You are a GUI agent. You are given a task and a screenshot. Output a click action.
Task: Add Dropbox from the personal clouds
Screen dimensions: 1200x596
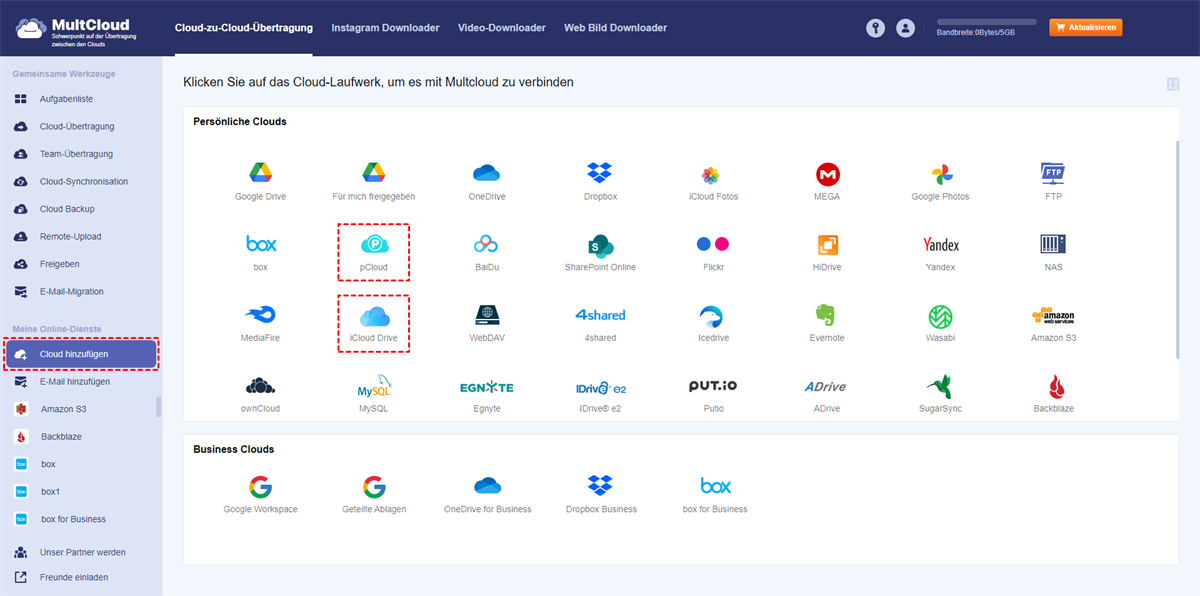point(600,173)
